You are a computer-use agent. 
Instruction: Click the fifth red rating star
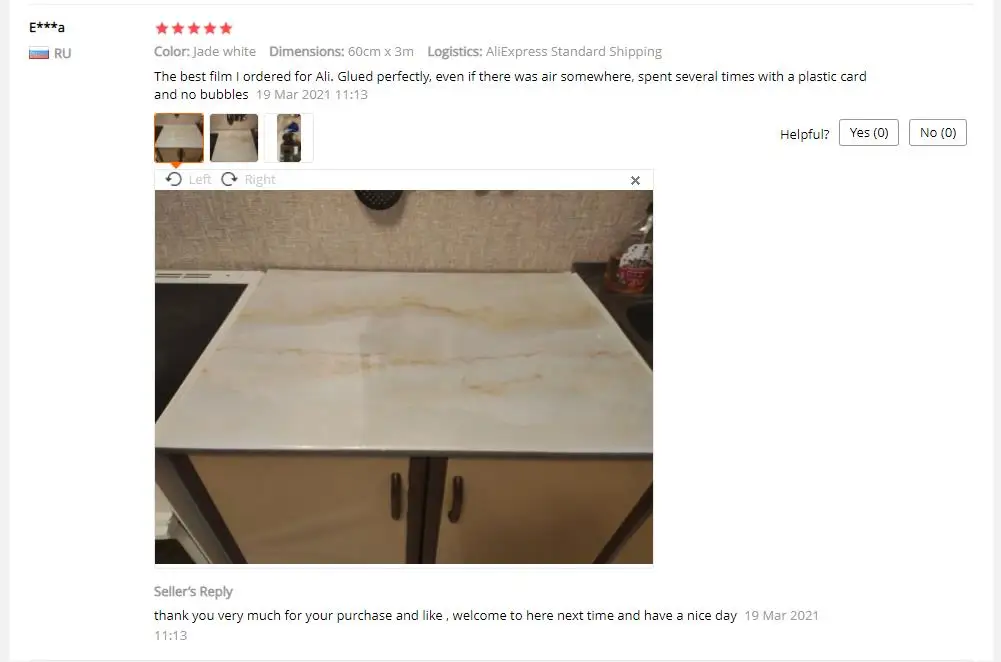[x=226, y=28]
